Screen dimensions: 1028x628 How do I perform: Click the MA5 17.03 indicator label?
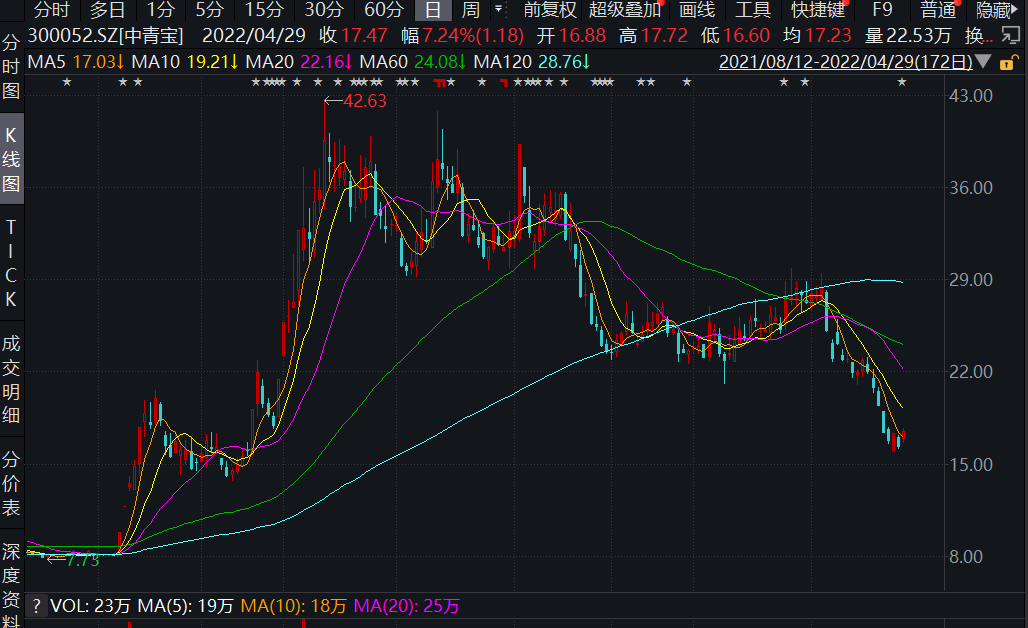coord(75,62)
